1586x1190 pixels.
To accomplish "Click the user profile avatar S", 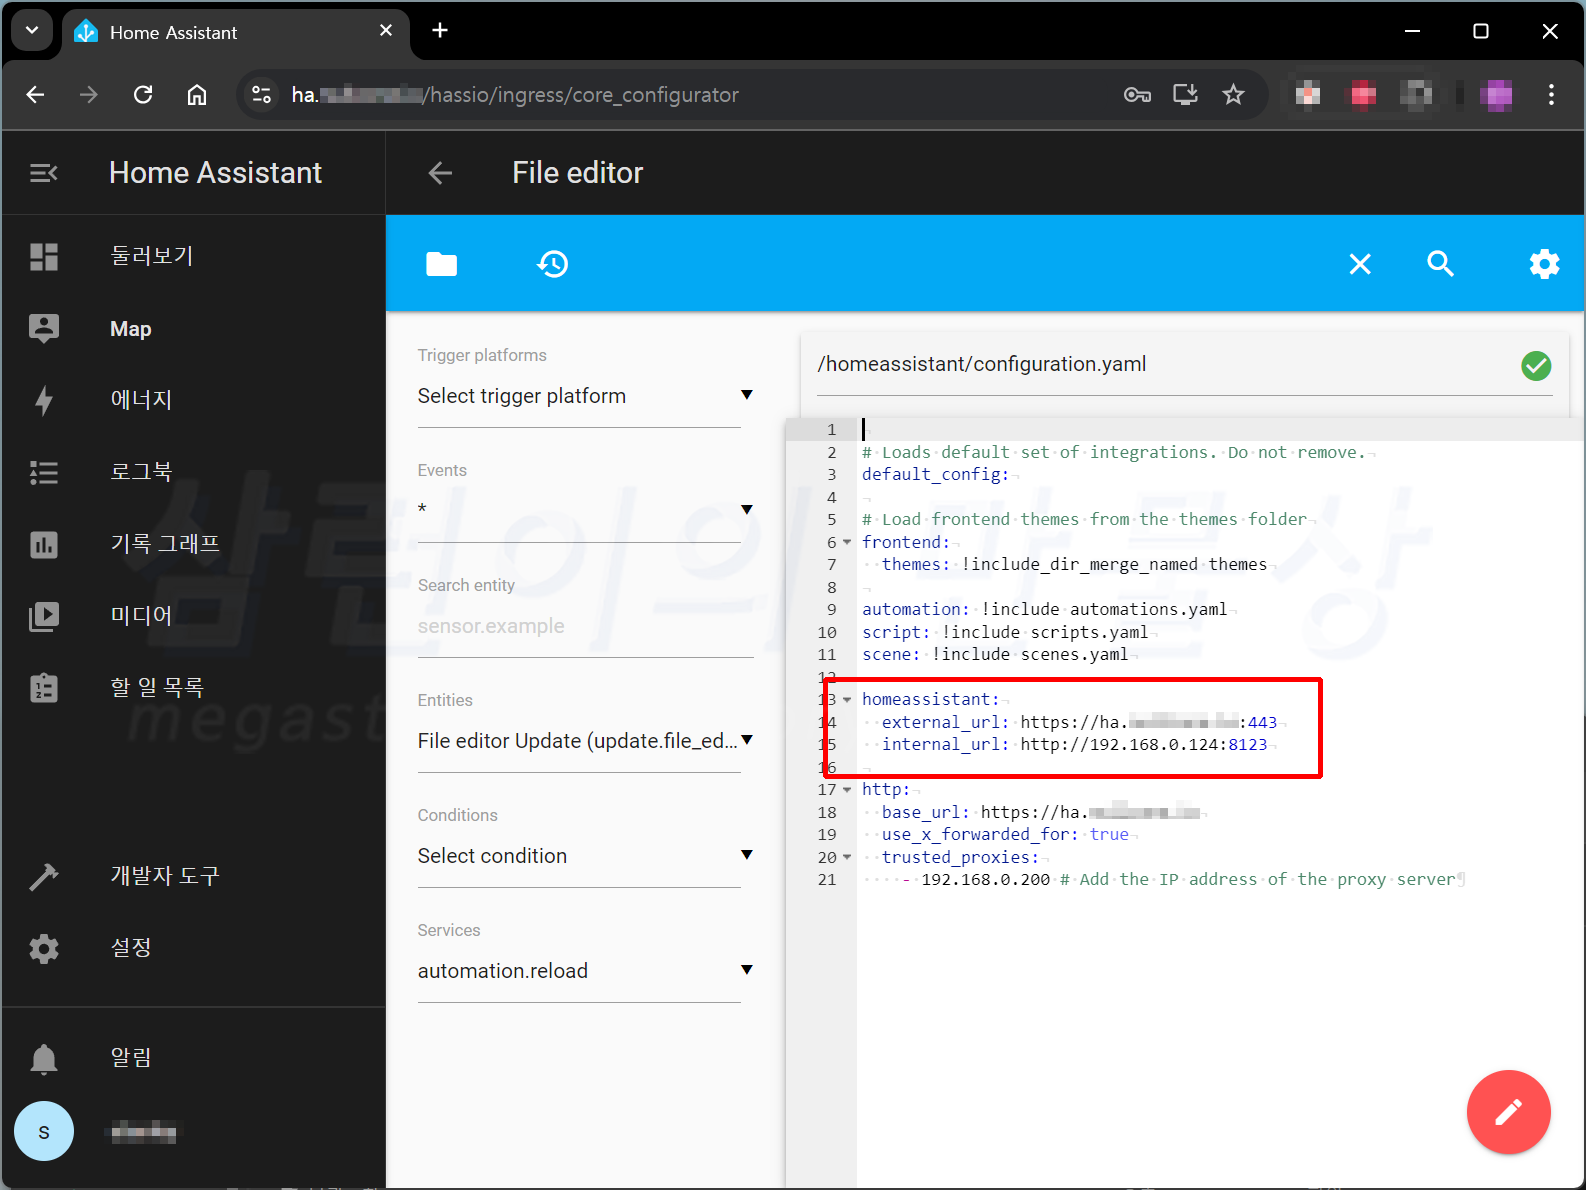I will (x=44, y=1131).
